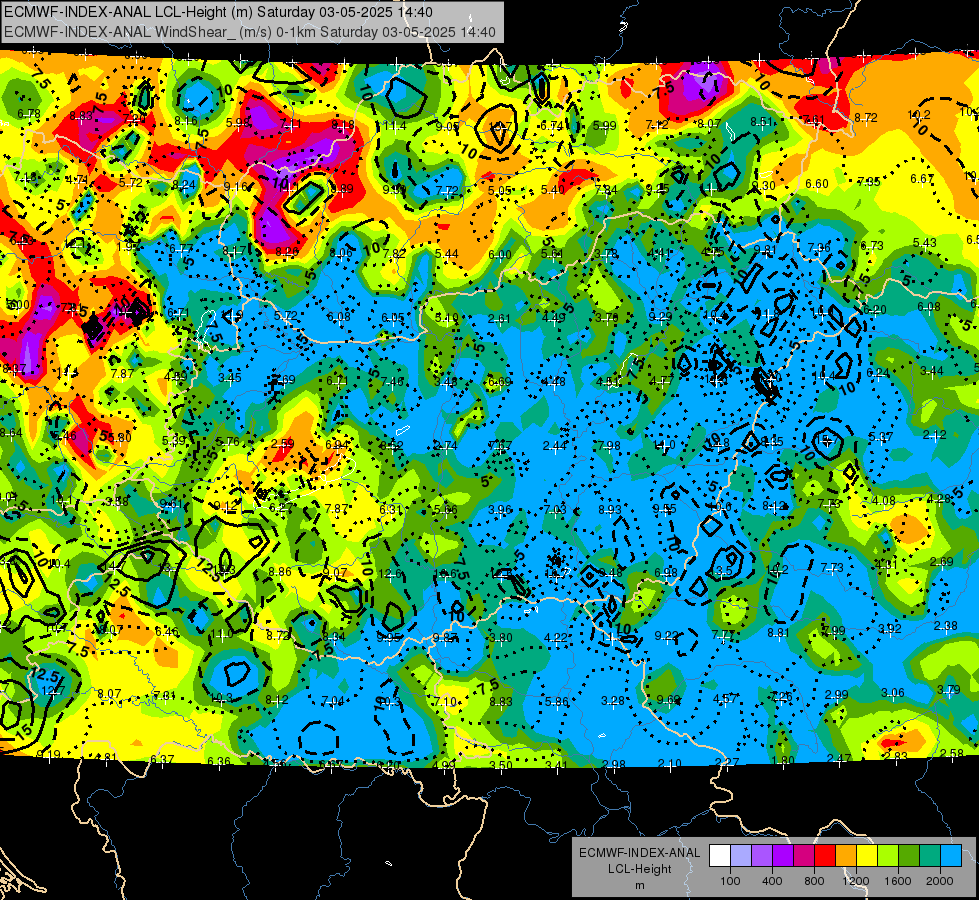
Task: Click the yellow swatch in the legend
Action: [x=867, y=856]
